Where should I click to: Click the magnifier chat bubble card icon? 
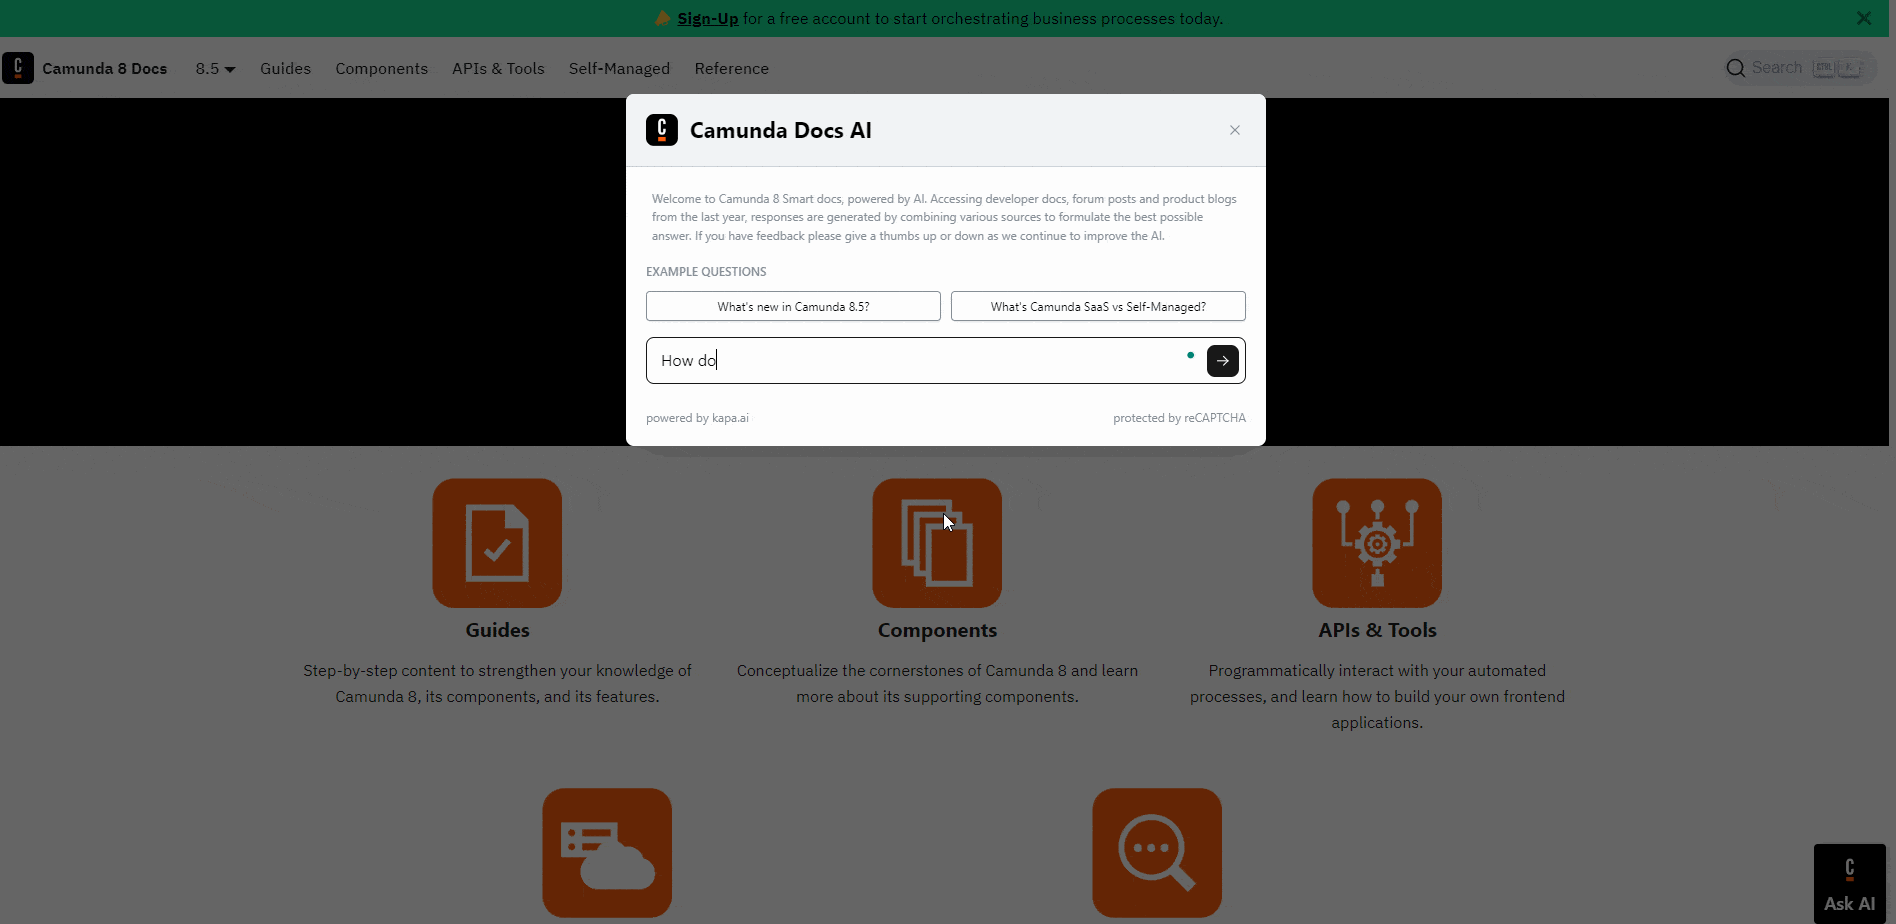tap(1157, 853)
